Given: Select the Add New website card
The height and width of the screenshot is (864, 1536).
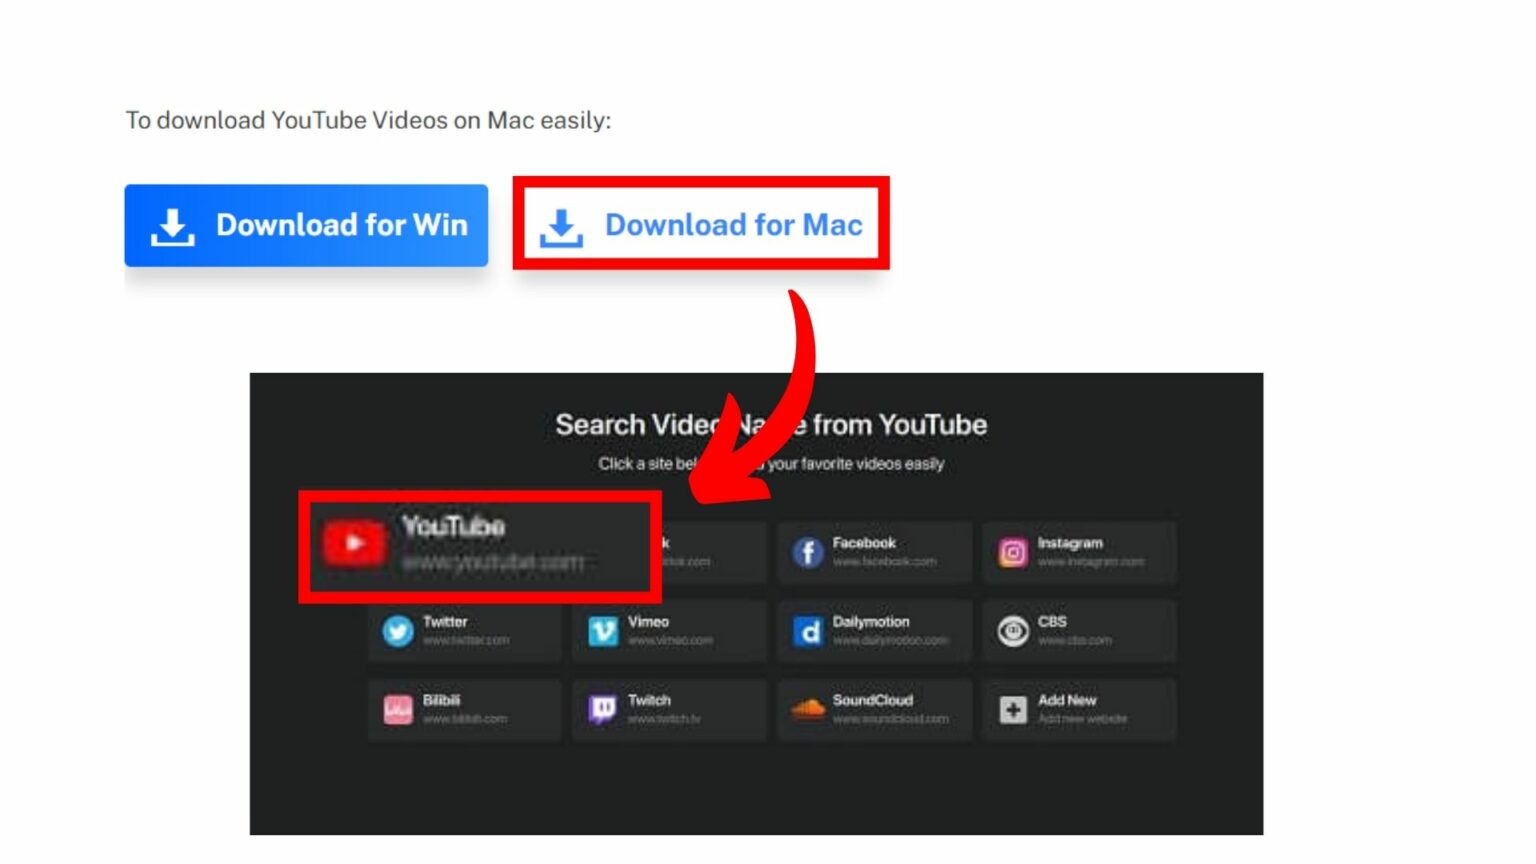Looking at the screenshot, I should point(1080,709).
